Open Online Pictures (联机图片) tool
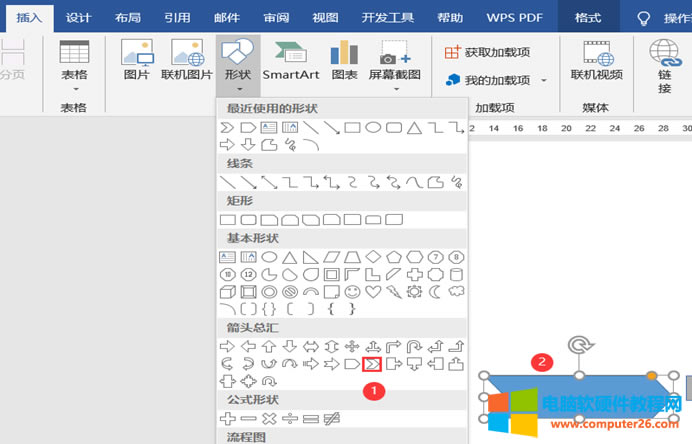This screenshot has width=692, height=444. pyautogui.click(x=187, y=60)
